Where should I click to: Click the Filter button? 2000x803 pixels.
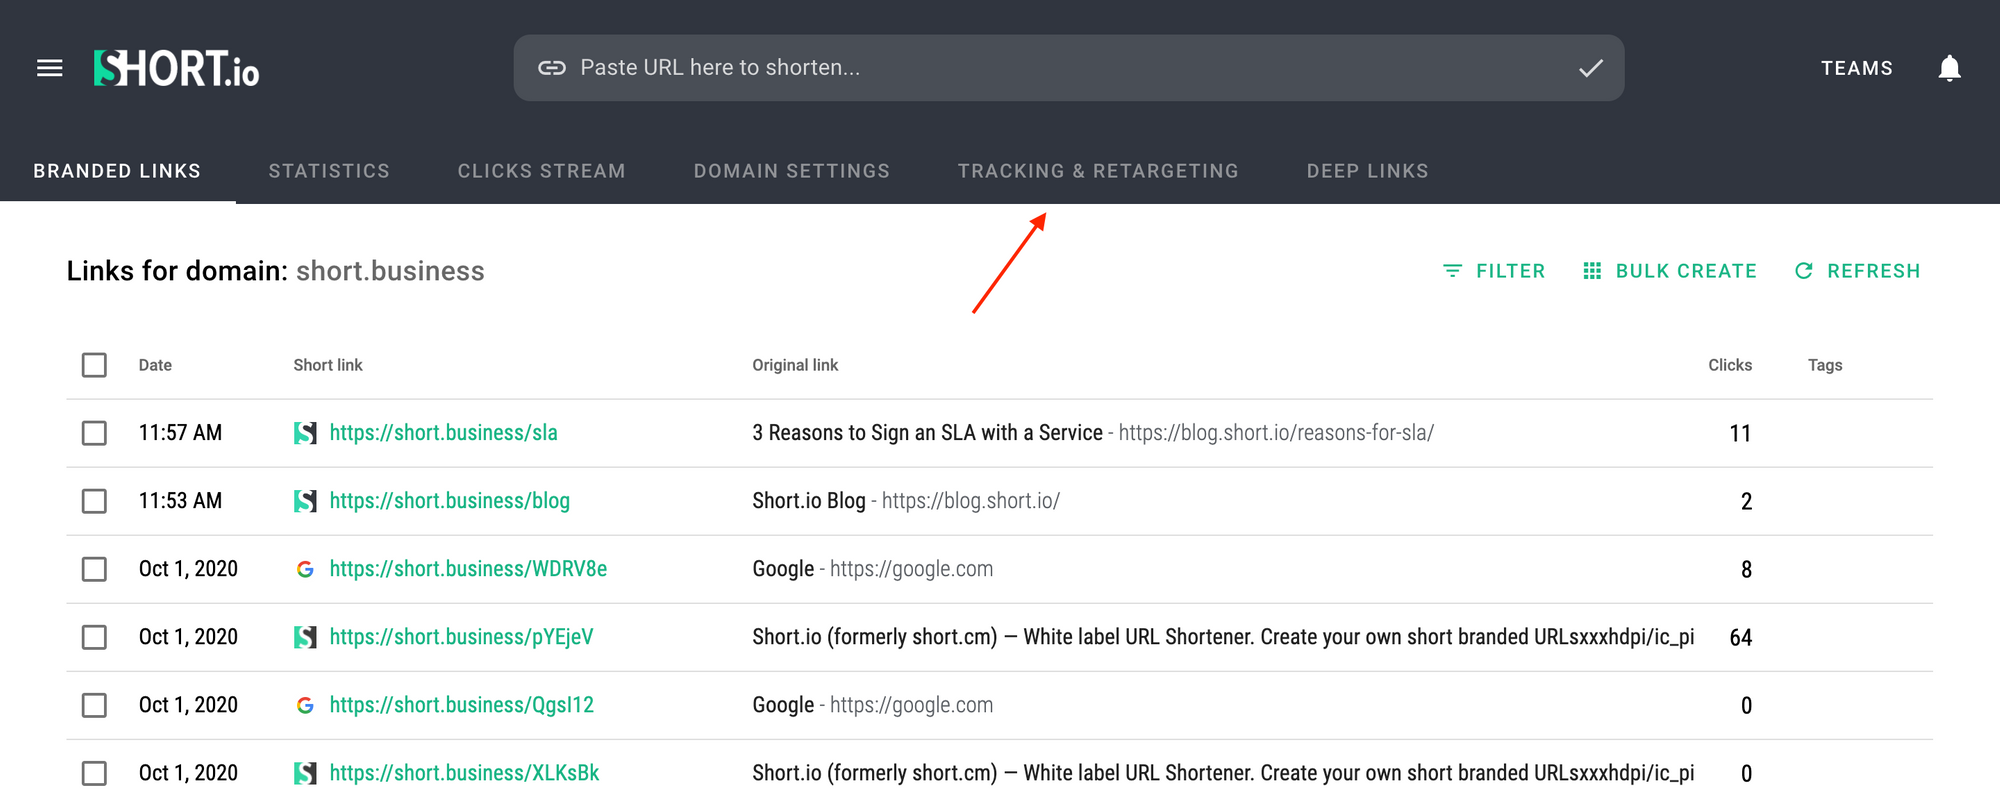(x=1494, y=271)
